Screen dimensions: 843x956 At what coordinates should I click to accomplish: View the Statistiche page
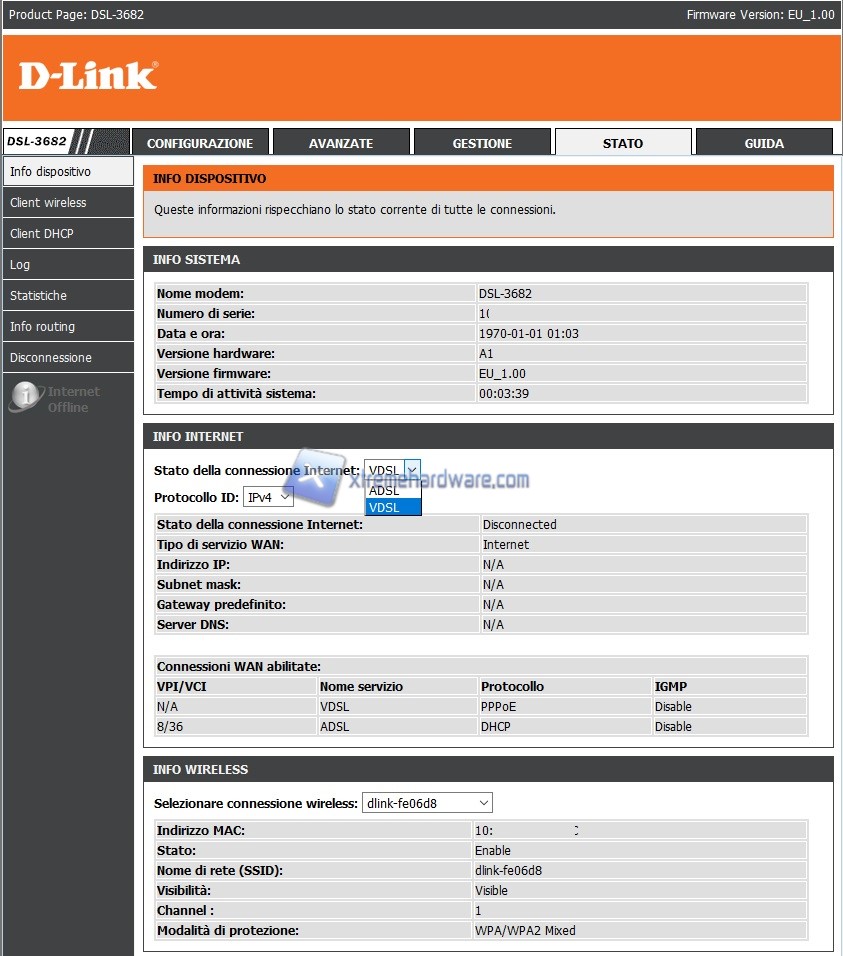pos(67,295)
